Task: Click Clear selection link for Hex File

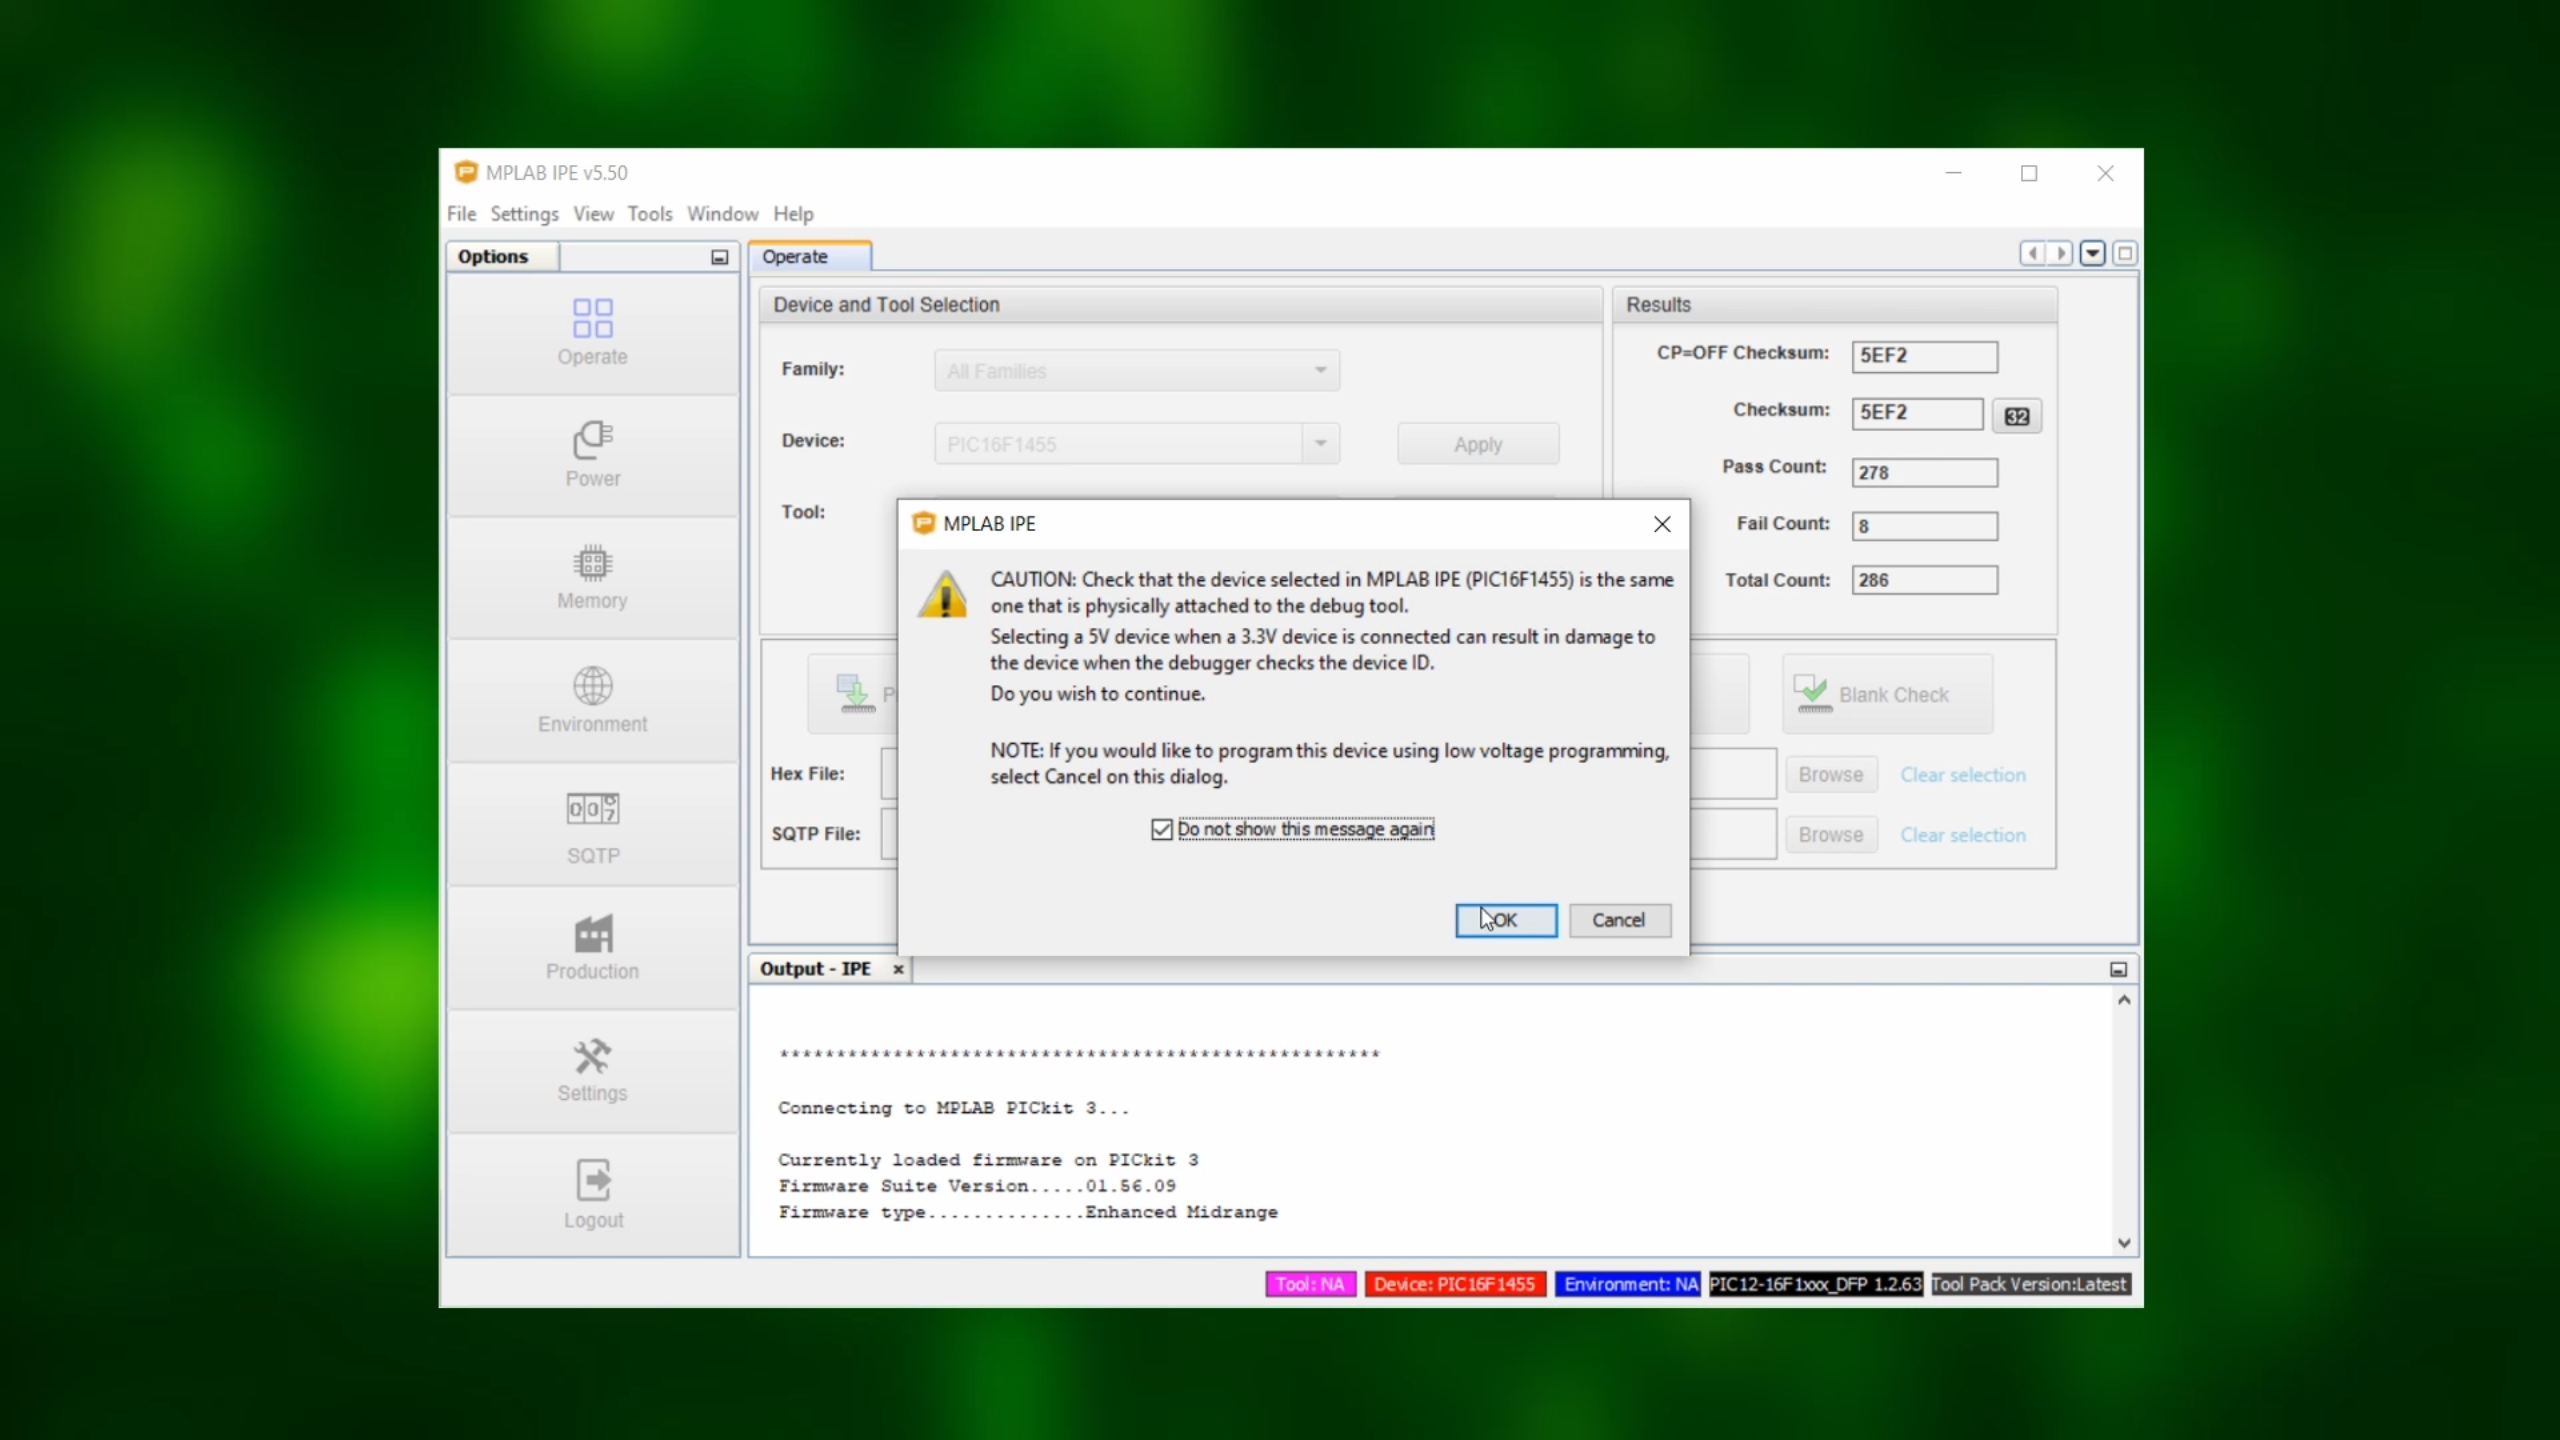Action: 1962,775
